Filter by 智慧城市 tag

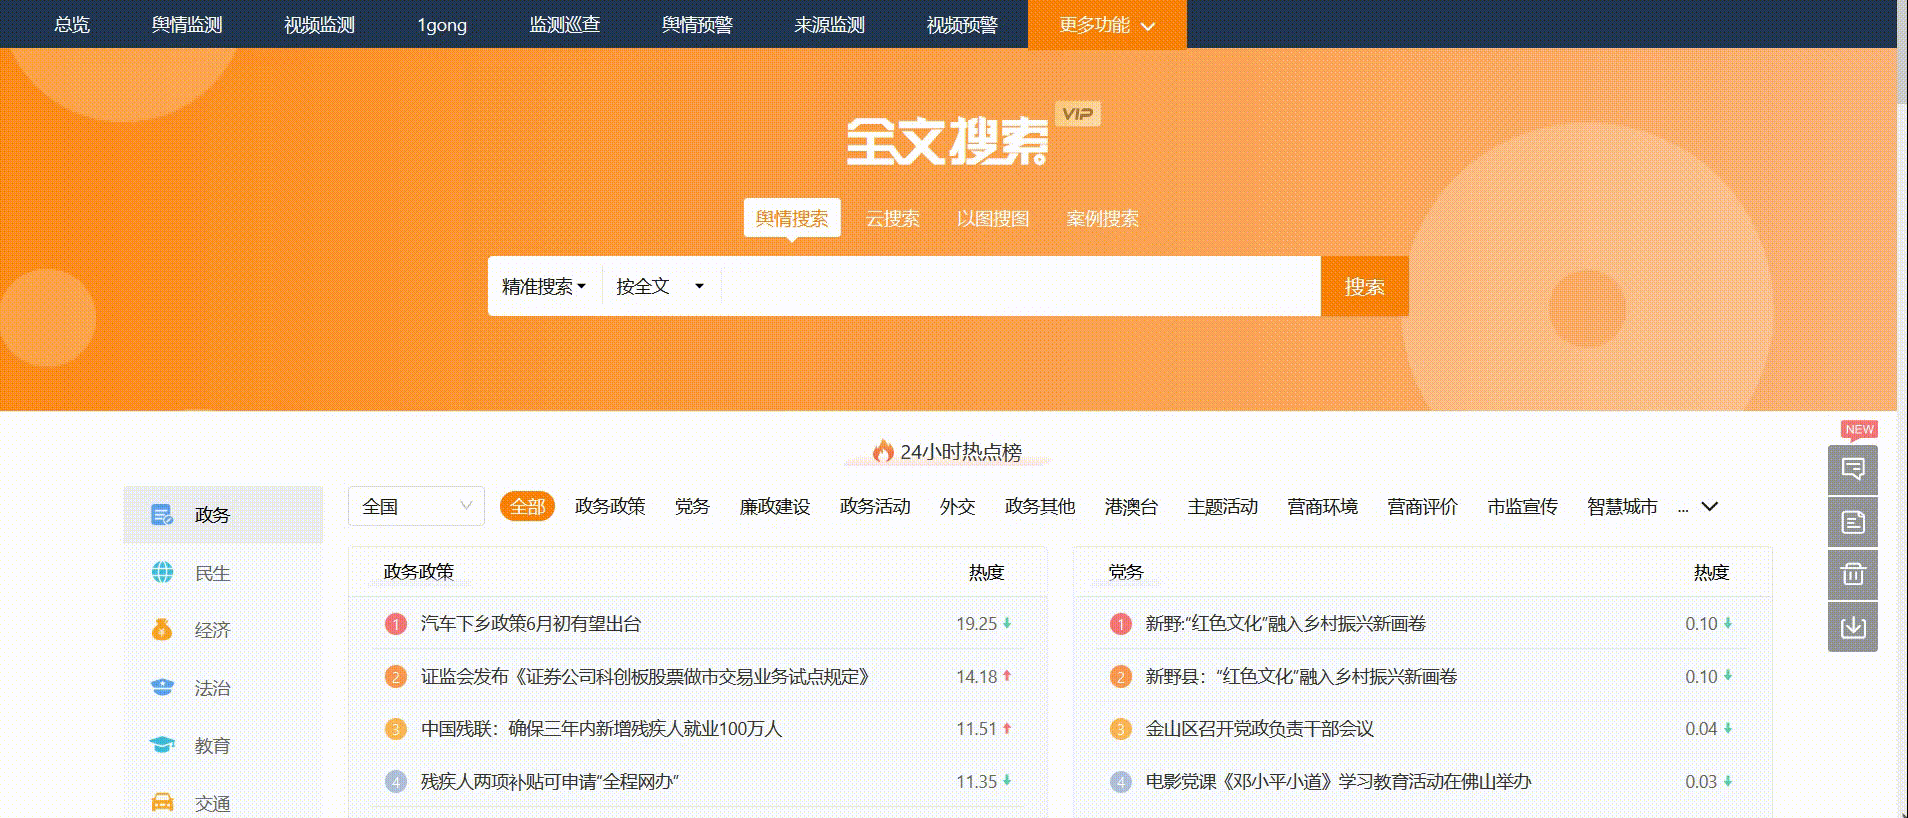[x=1622, y=507]
